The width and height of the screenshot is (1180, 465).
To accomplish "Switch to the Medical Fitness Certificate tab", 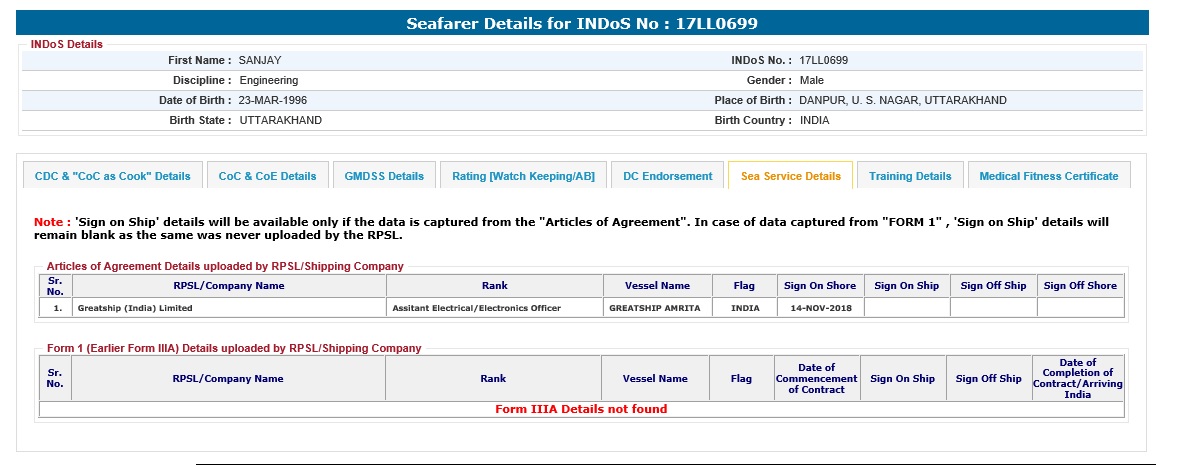I will [1048, 176].
